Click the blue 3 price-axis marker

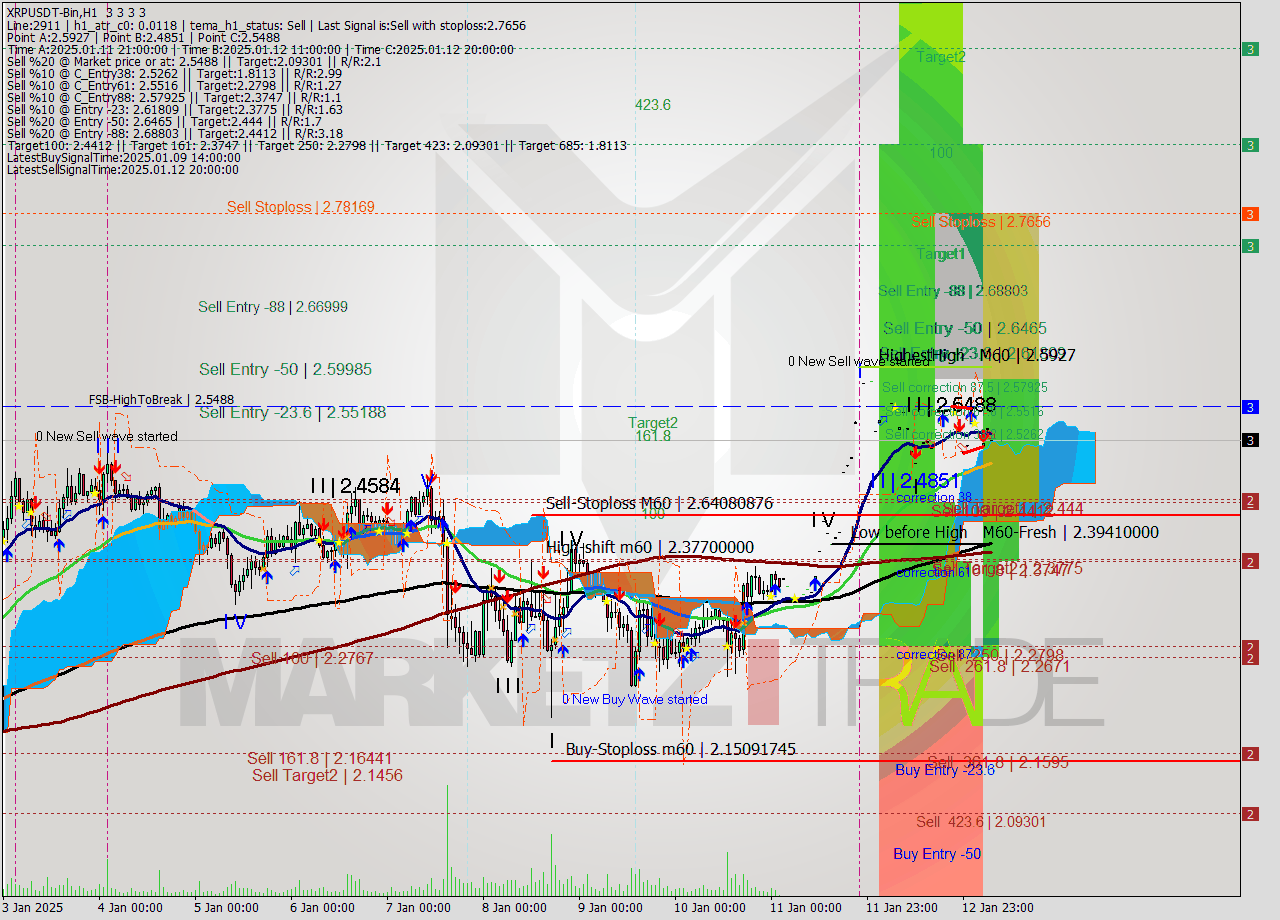tap(1250, 407)
